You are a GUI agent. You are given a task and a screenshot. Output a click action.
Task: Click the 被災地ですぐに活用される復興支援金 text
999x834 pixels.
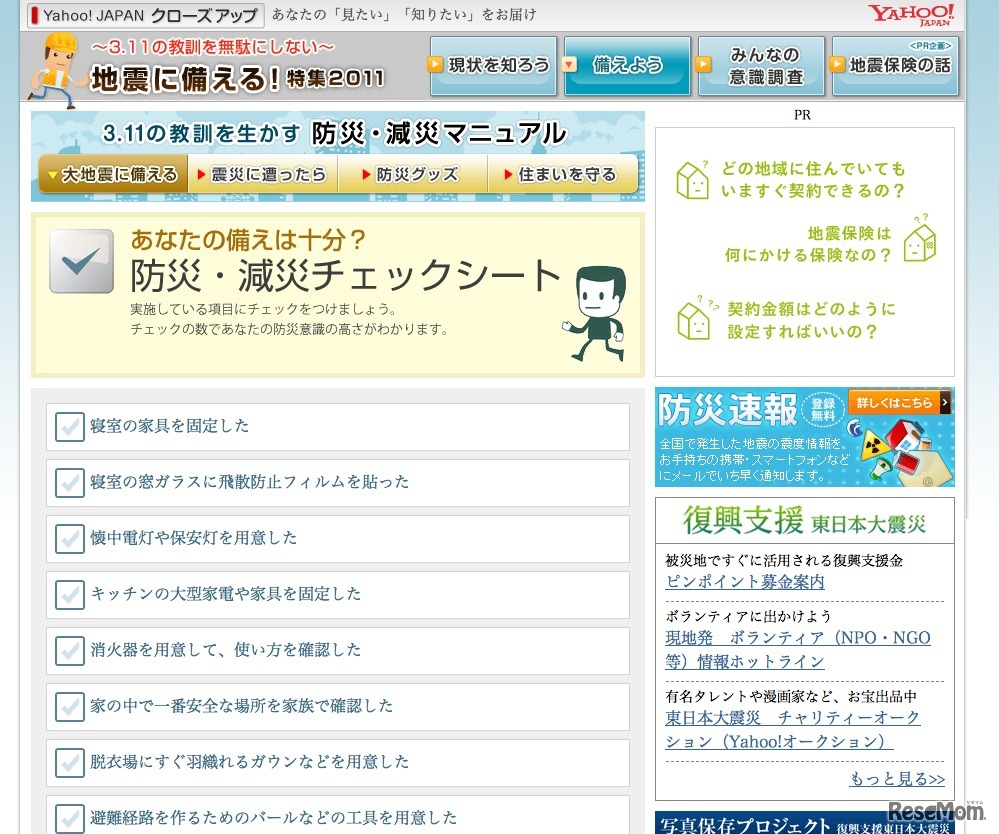pyautogui.click(x=784, y=561)
